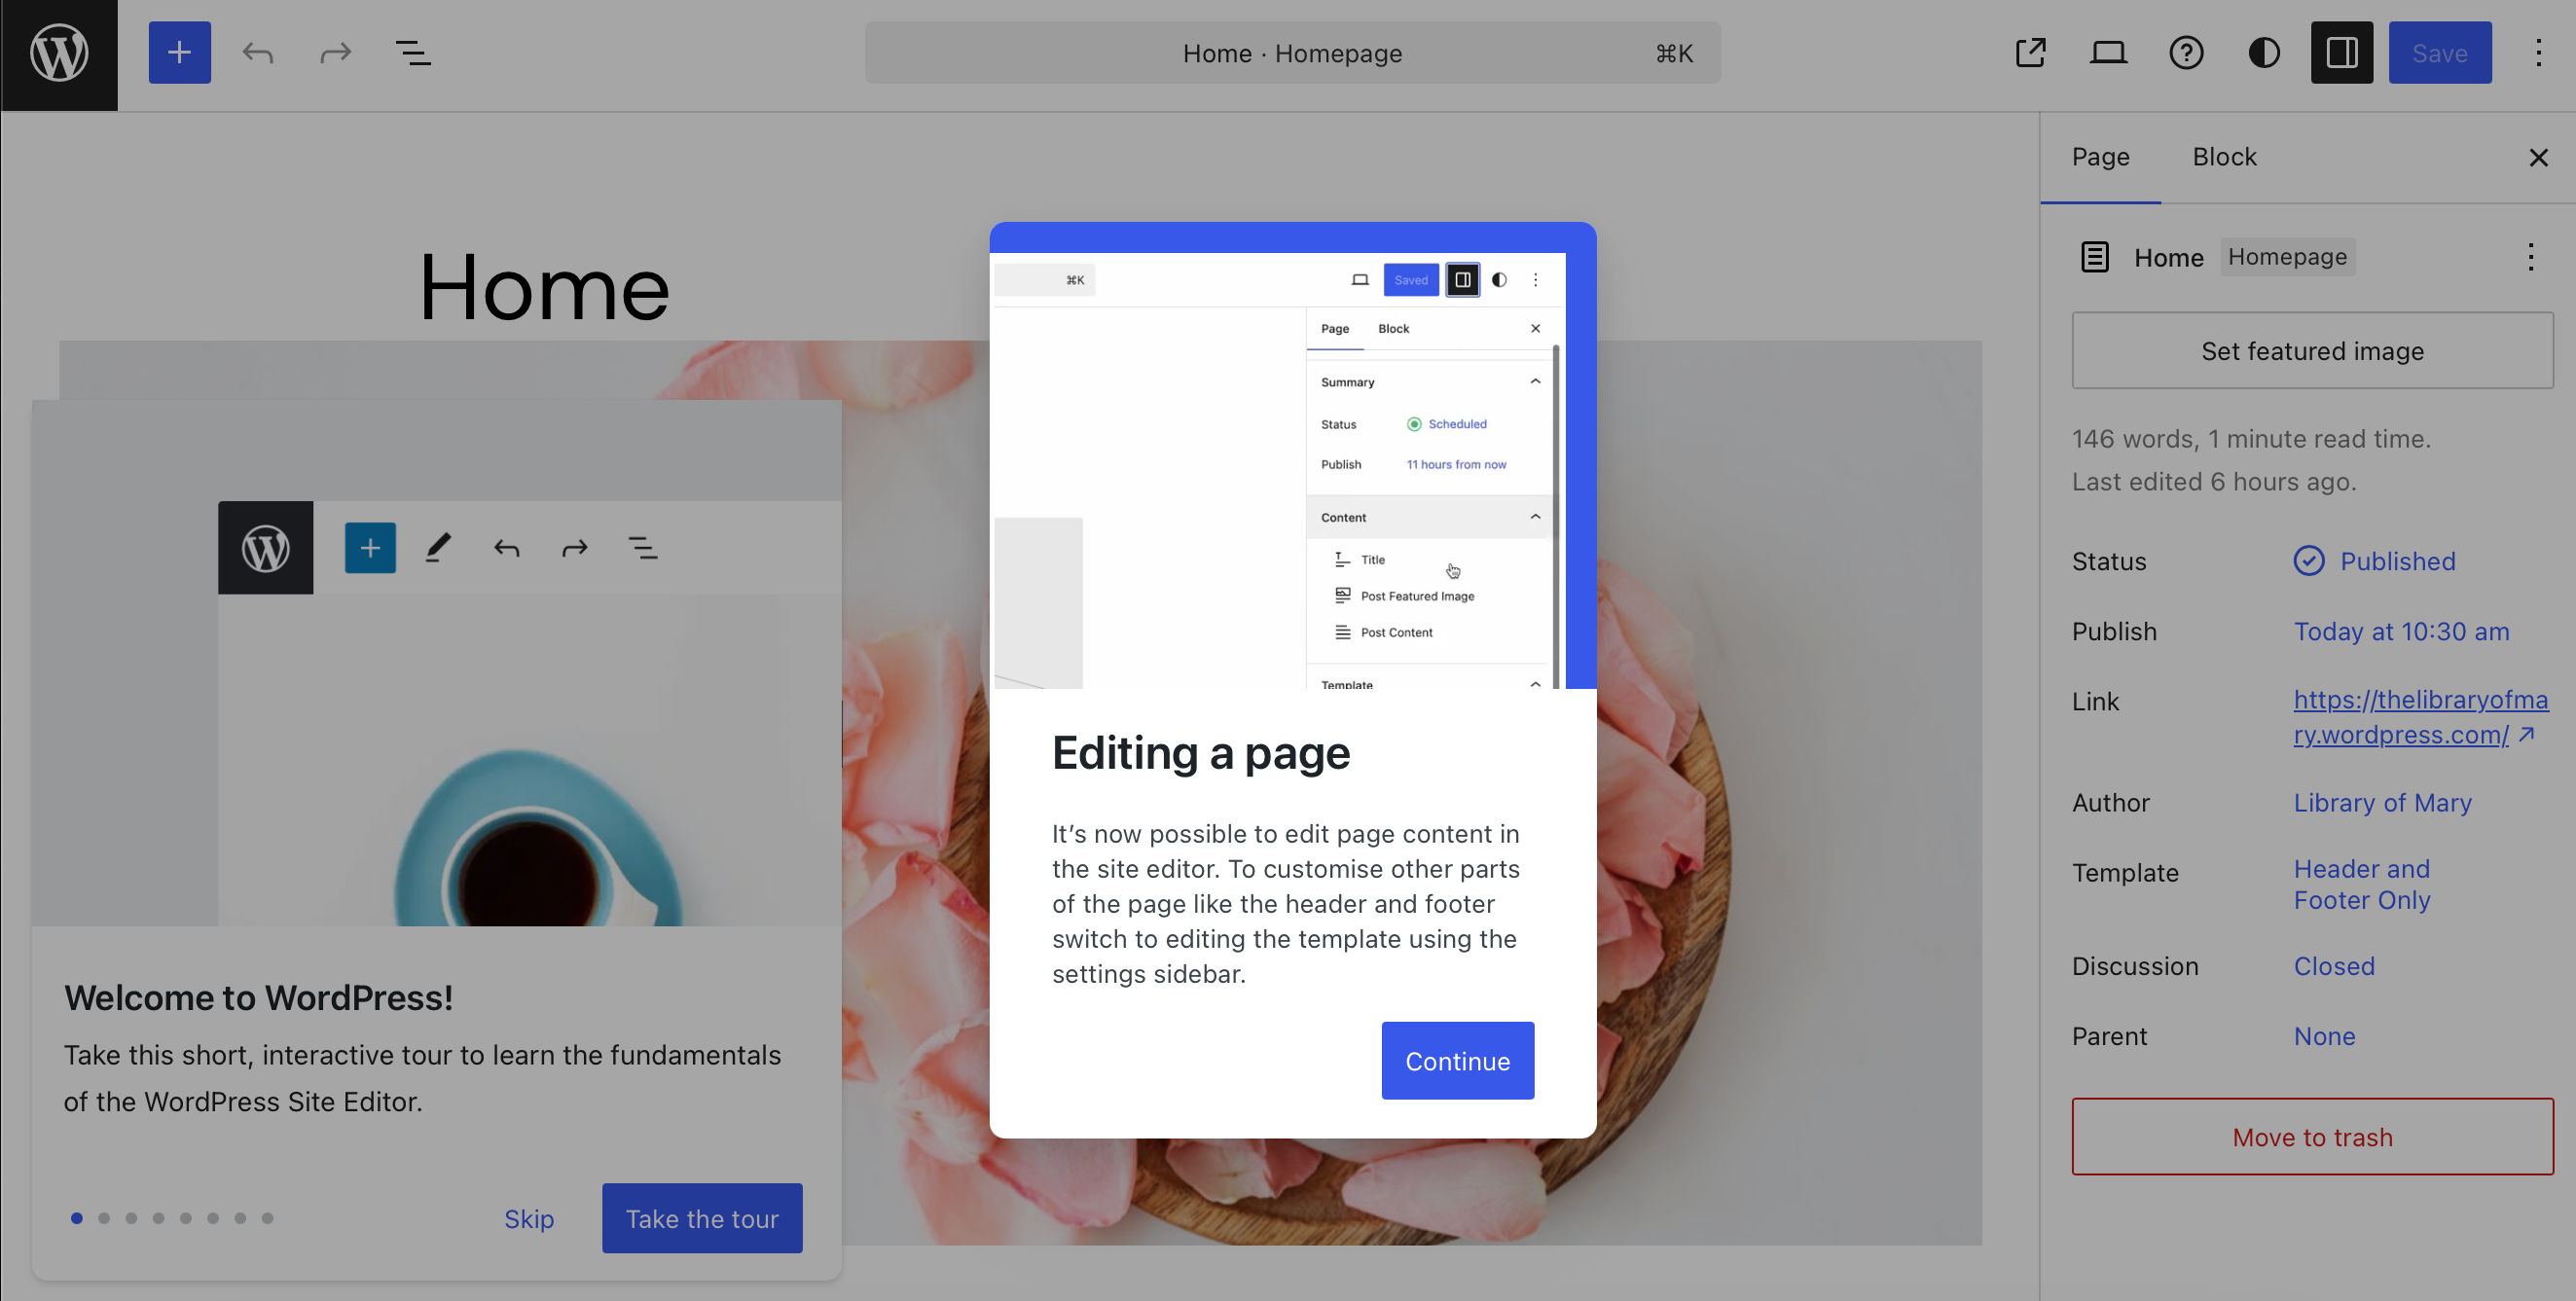Screen dimensions: 2576x1301
Task: Switch to the Page sidebar tab
Action: [x=2100, y=157]
